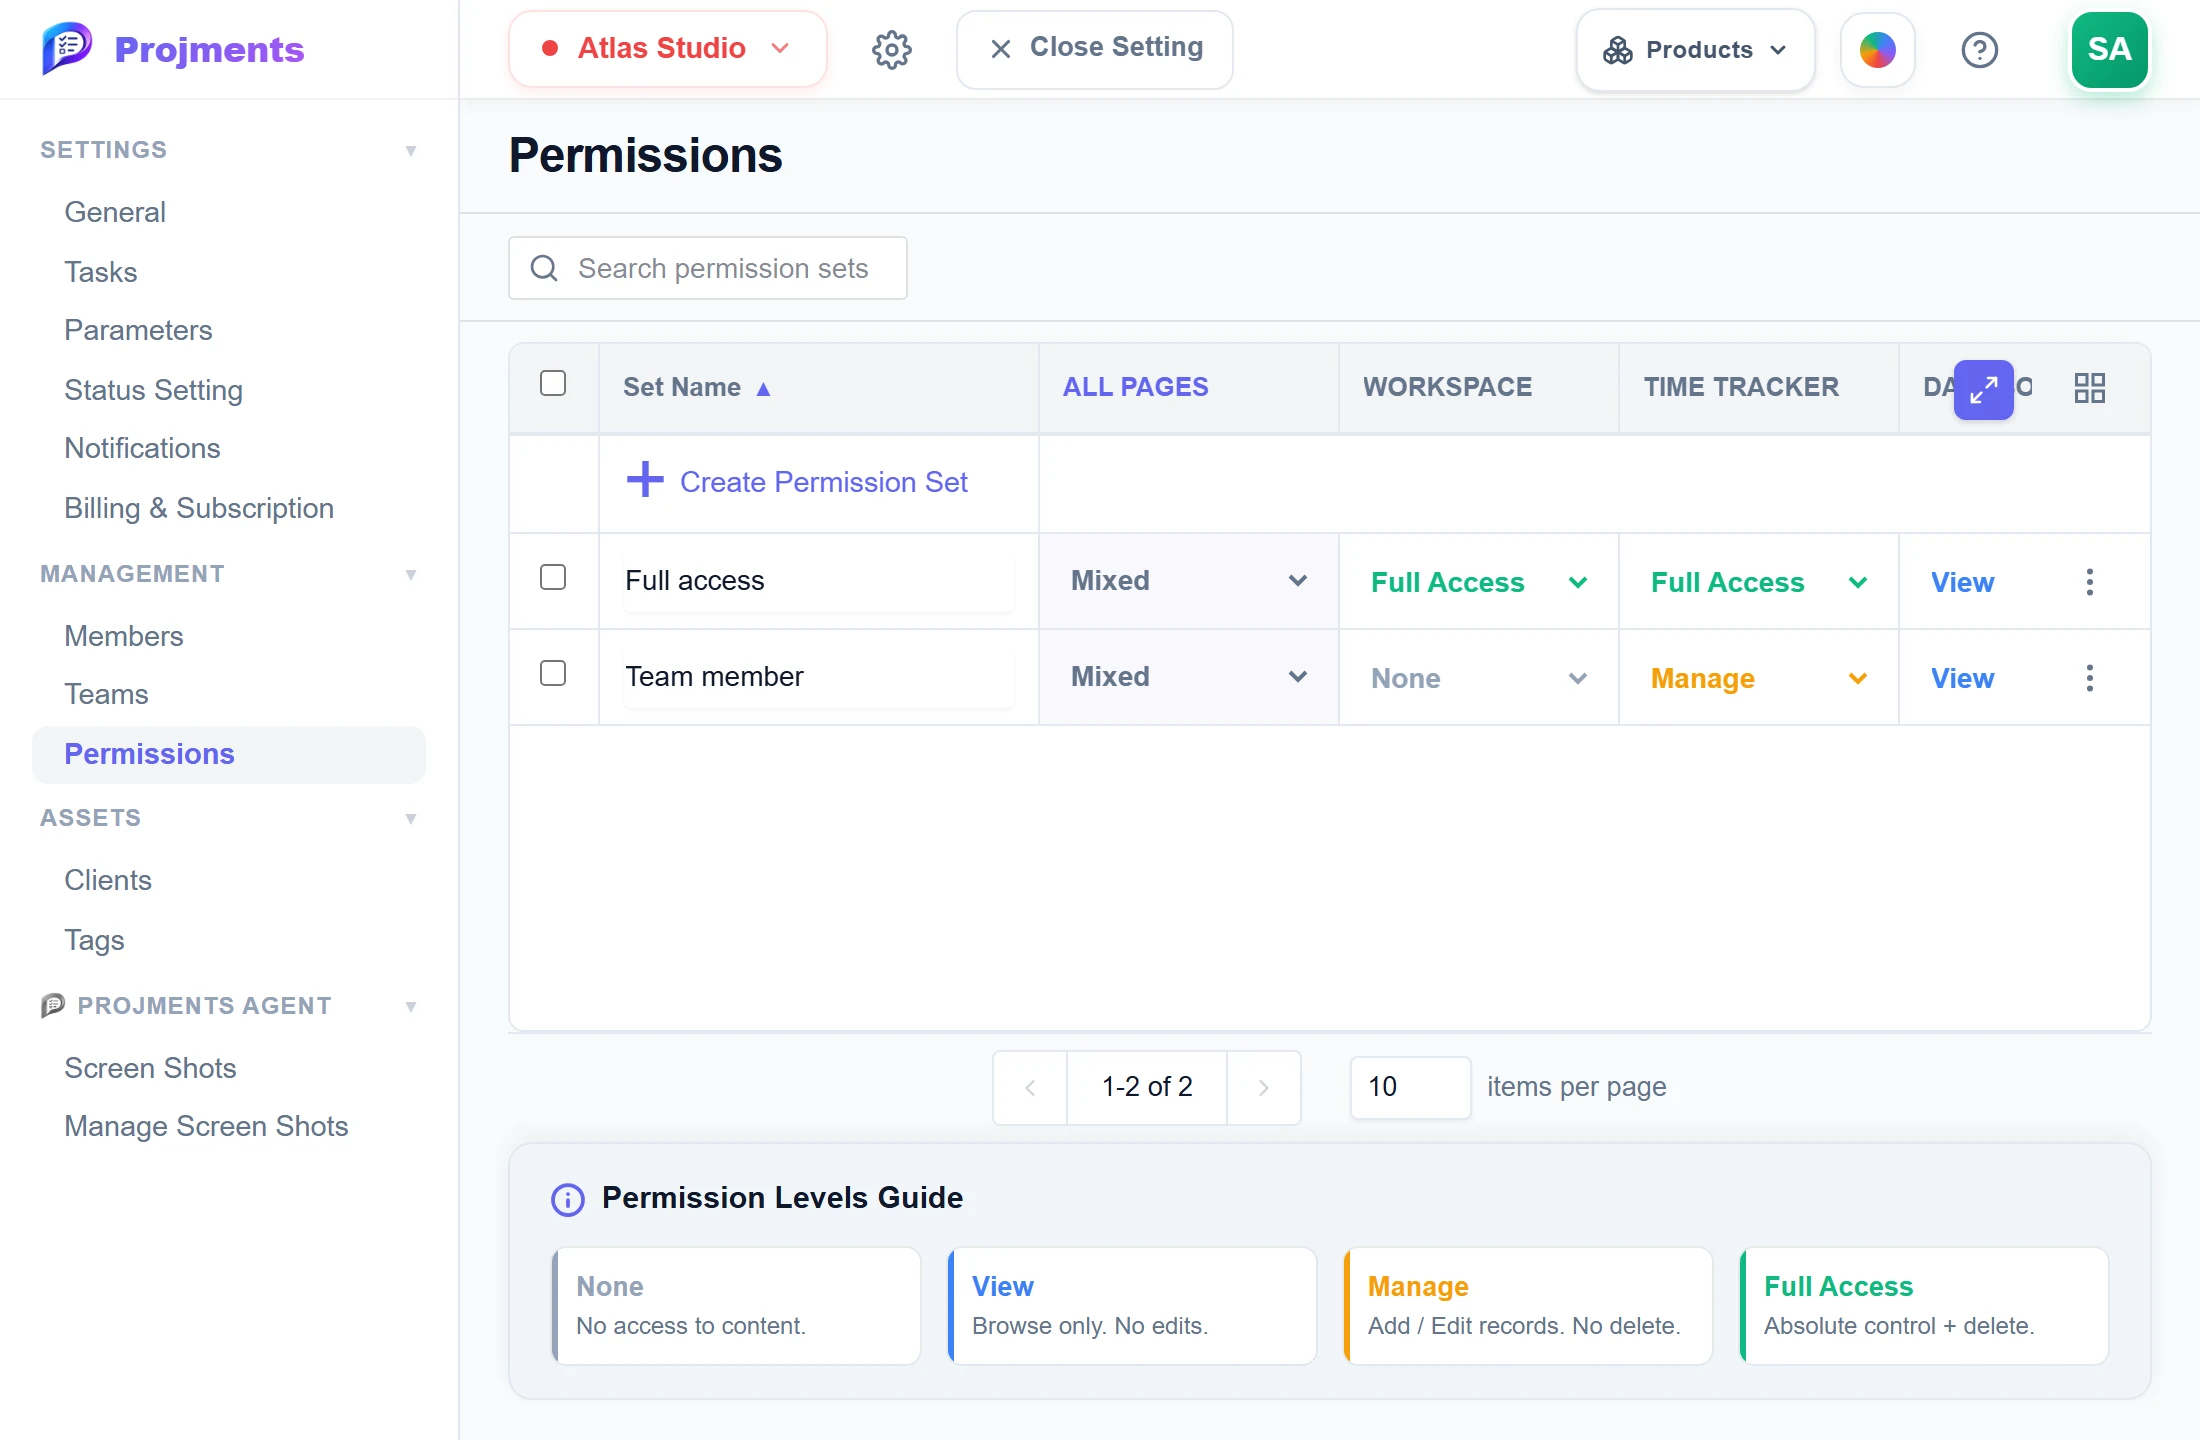Go to the previous page arrow
Screen dimensions: 2200x1440
click(1030, 1087)
